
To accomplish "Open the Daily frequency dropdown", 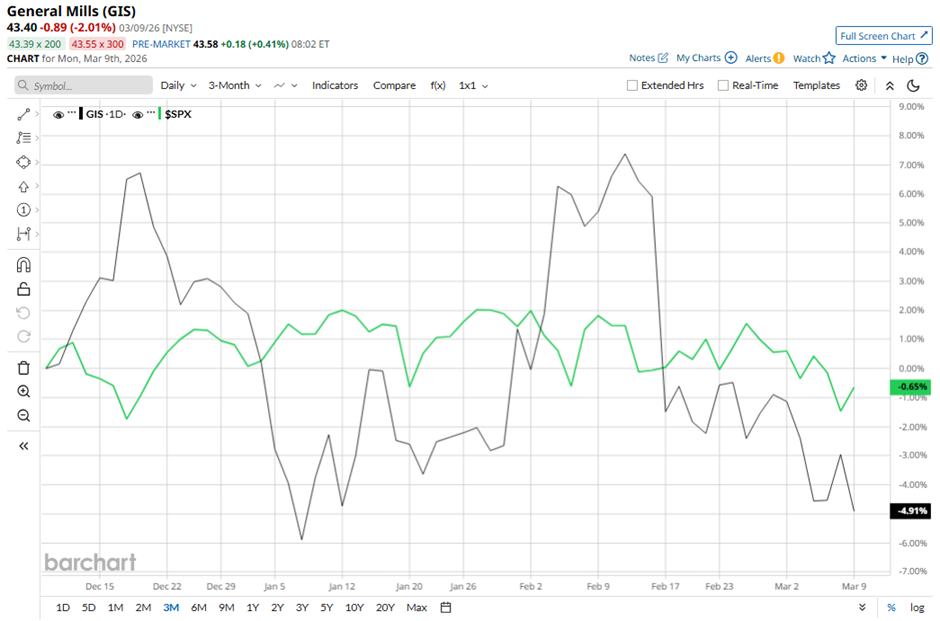I will tap(178, 86).
